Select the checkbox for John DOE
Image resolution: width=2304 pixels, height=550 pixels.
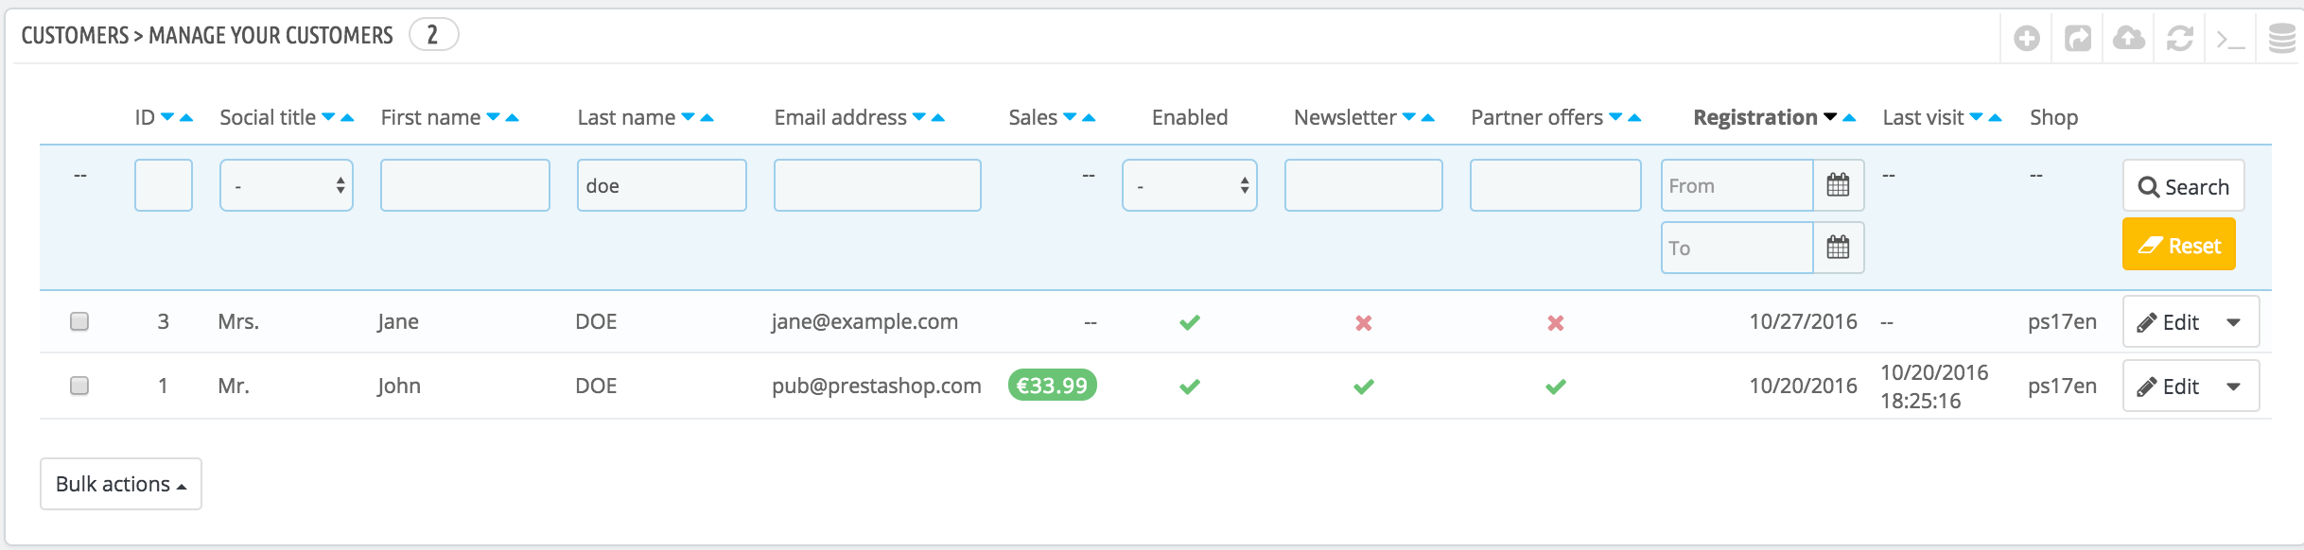pyautogui.click(x=79, y=385)
